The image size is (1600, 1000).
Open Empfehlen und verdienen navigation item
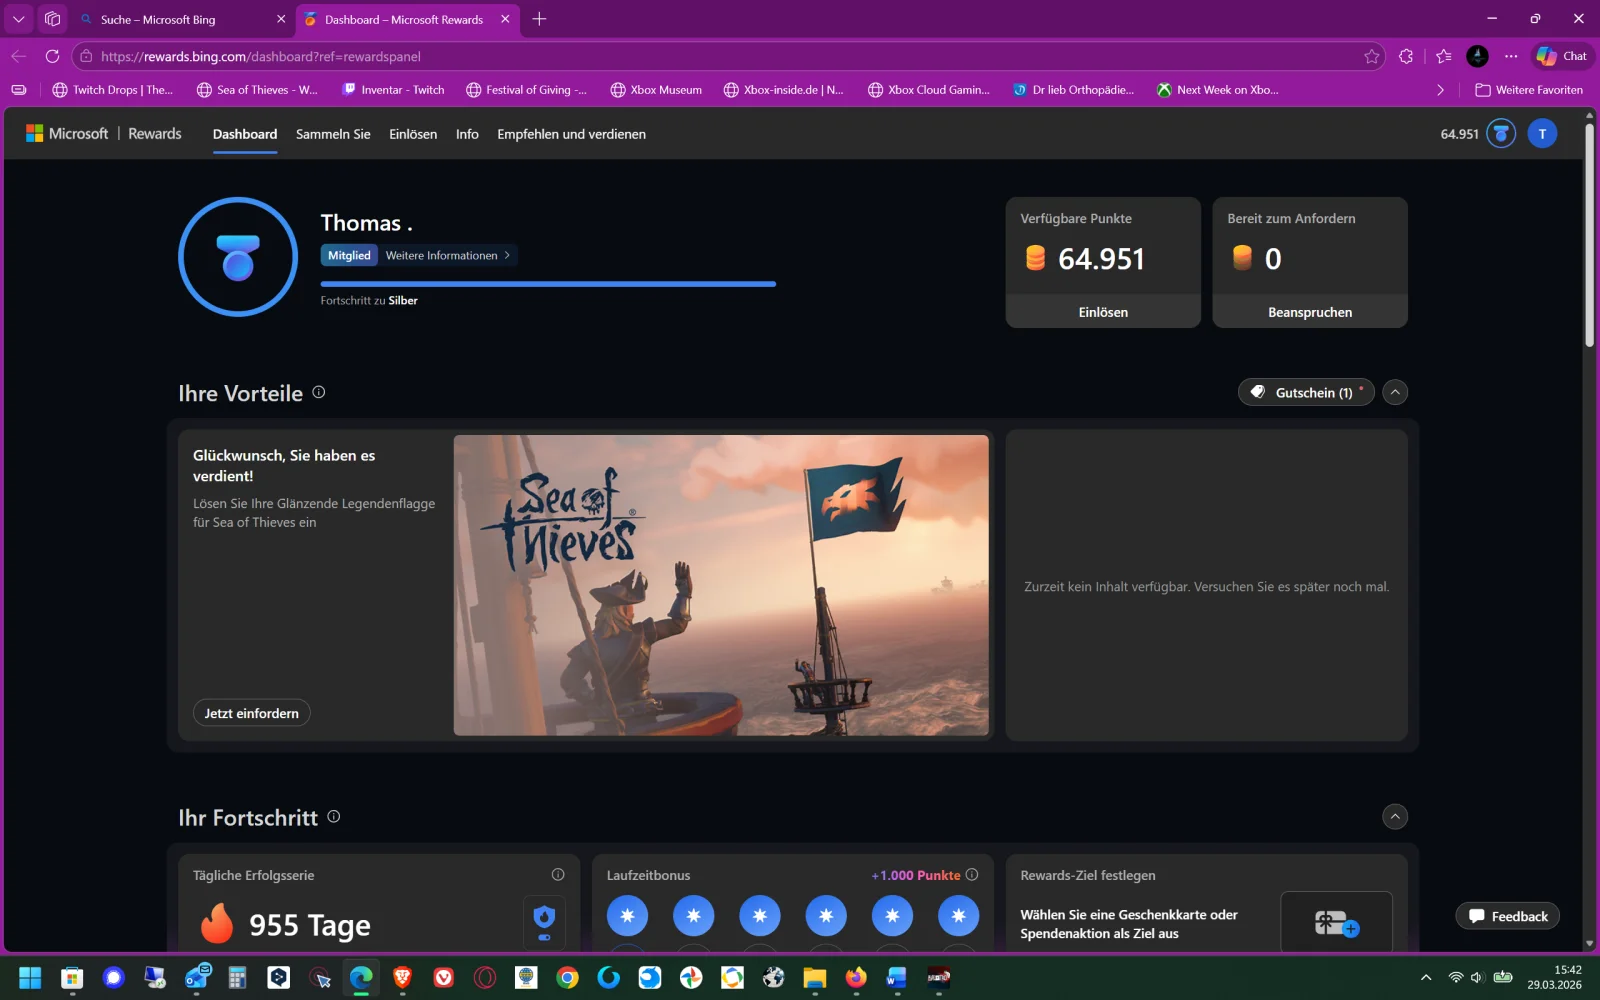point(572,134)
